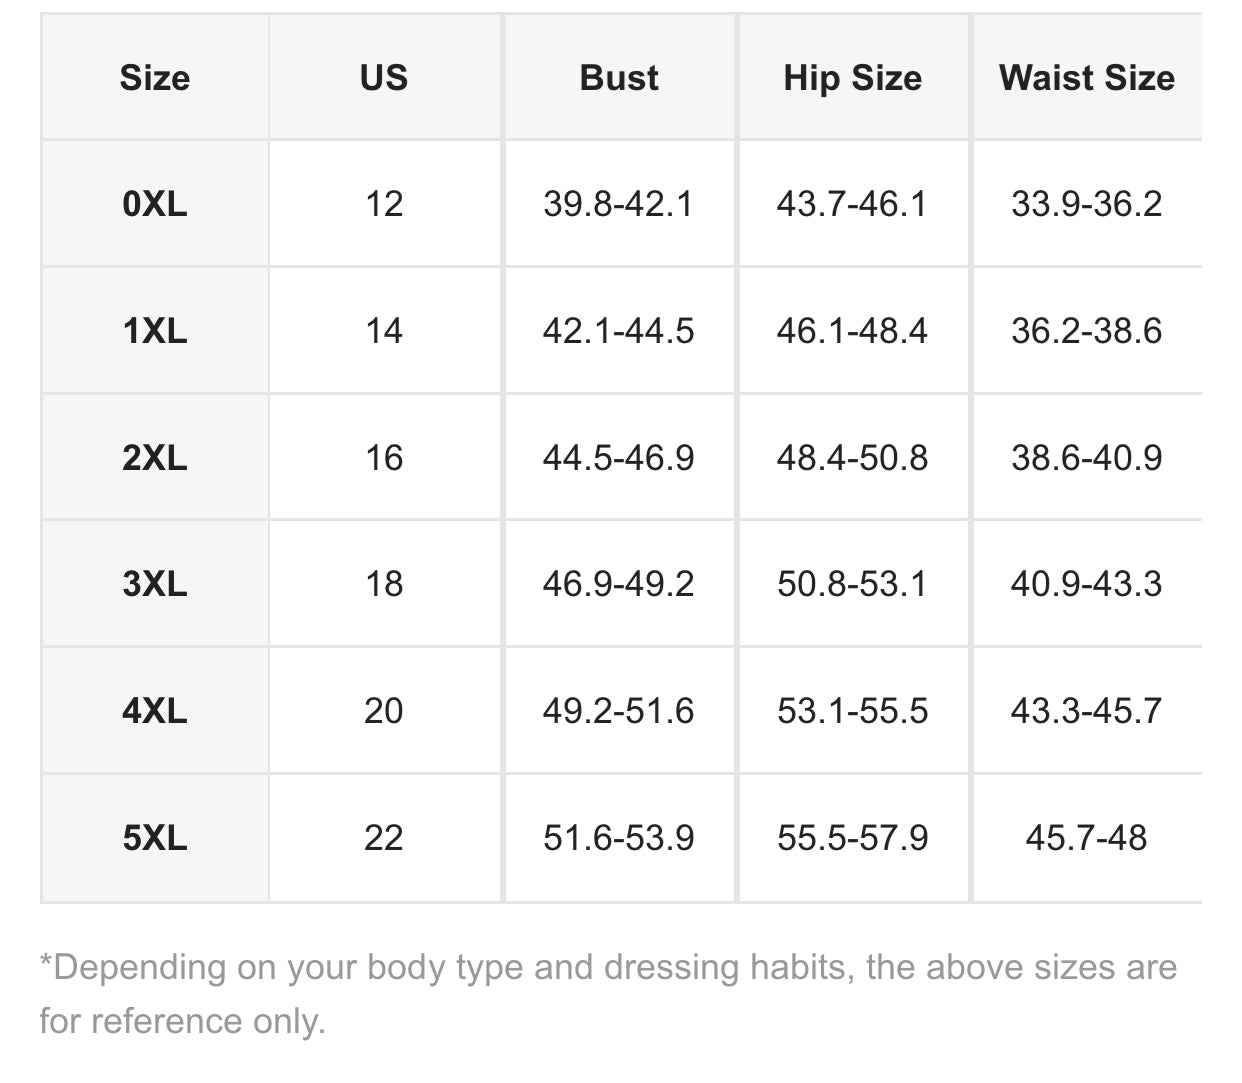Screen dimensions: 1242x1083
Task: Click hip measurement 50.8-53.1 cell
Action: pyautogui.click(x=853, y=584)
